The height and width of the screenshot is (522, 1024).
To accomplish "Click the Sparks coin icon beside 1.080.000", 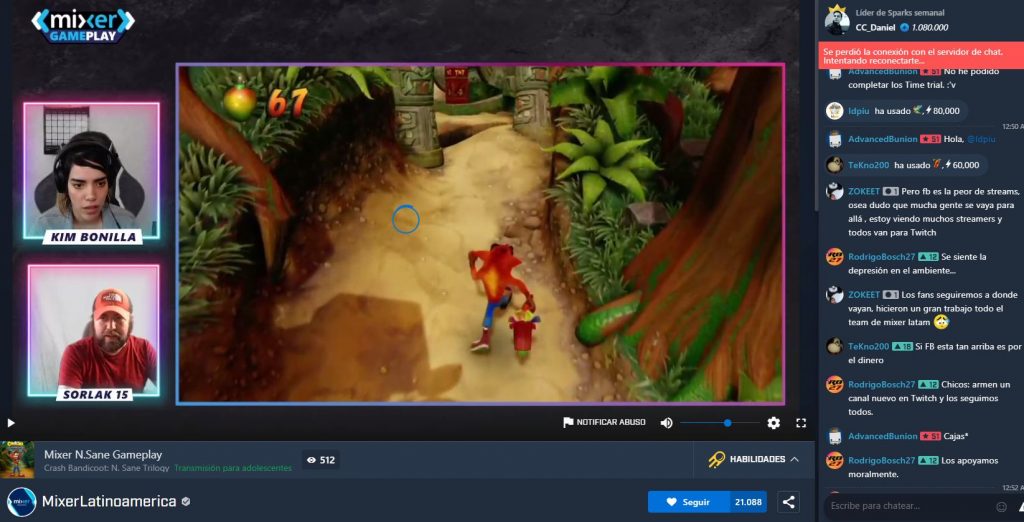I will (x=904, y=27).
